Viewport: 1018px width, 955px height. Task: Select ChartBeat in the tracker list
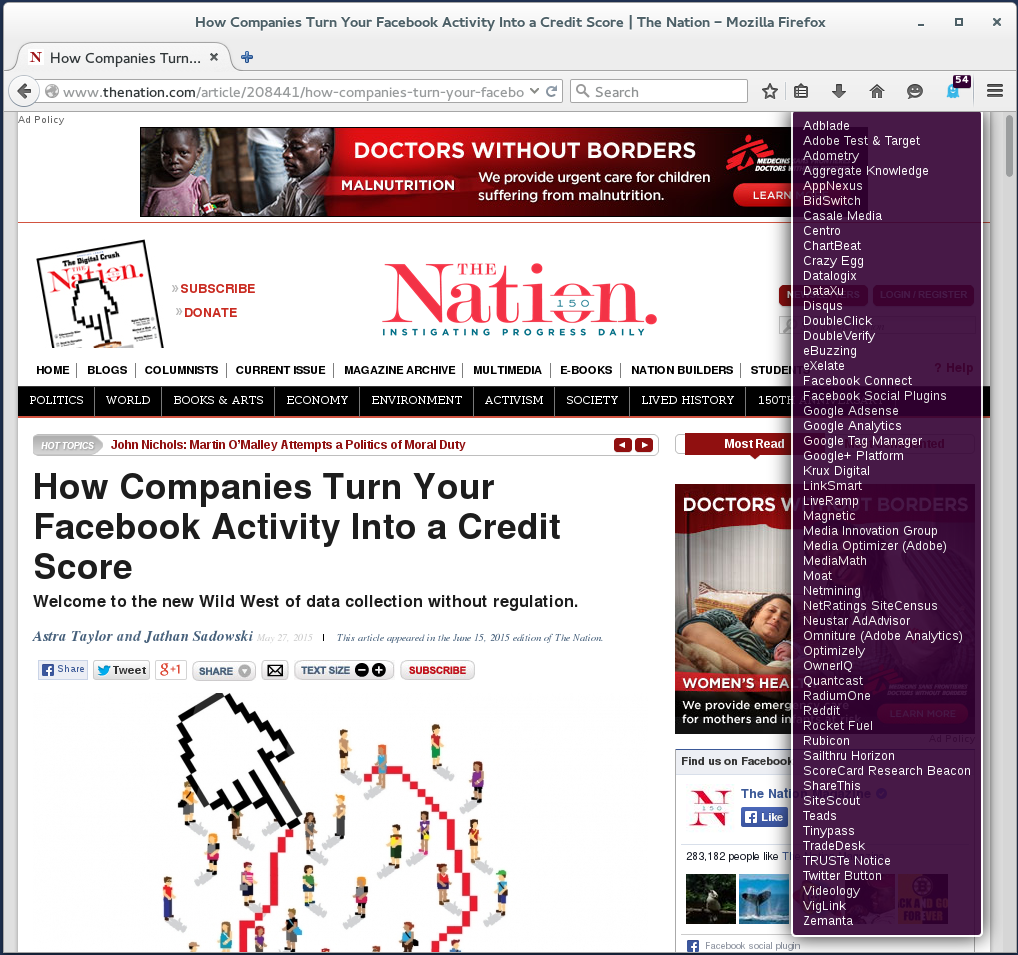click(832, 246)
